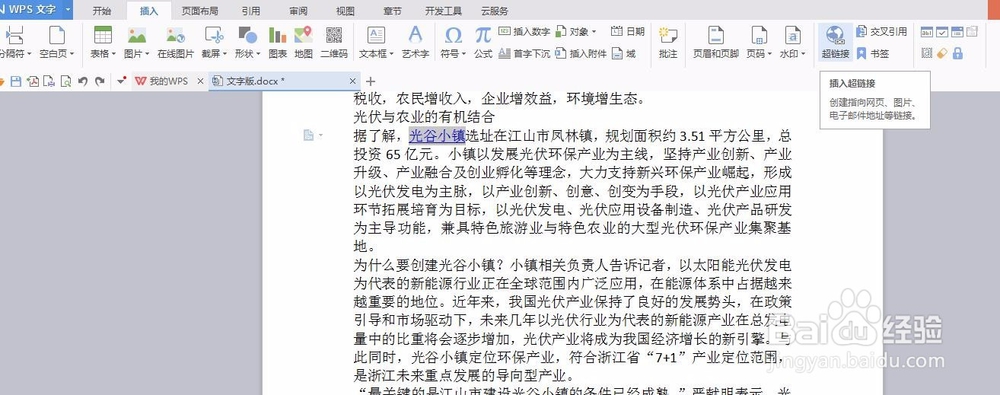Add a comment with 批注
The width and height of the screenshot is (1000, 395).
tap(668, 42)
